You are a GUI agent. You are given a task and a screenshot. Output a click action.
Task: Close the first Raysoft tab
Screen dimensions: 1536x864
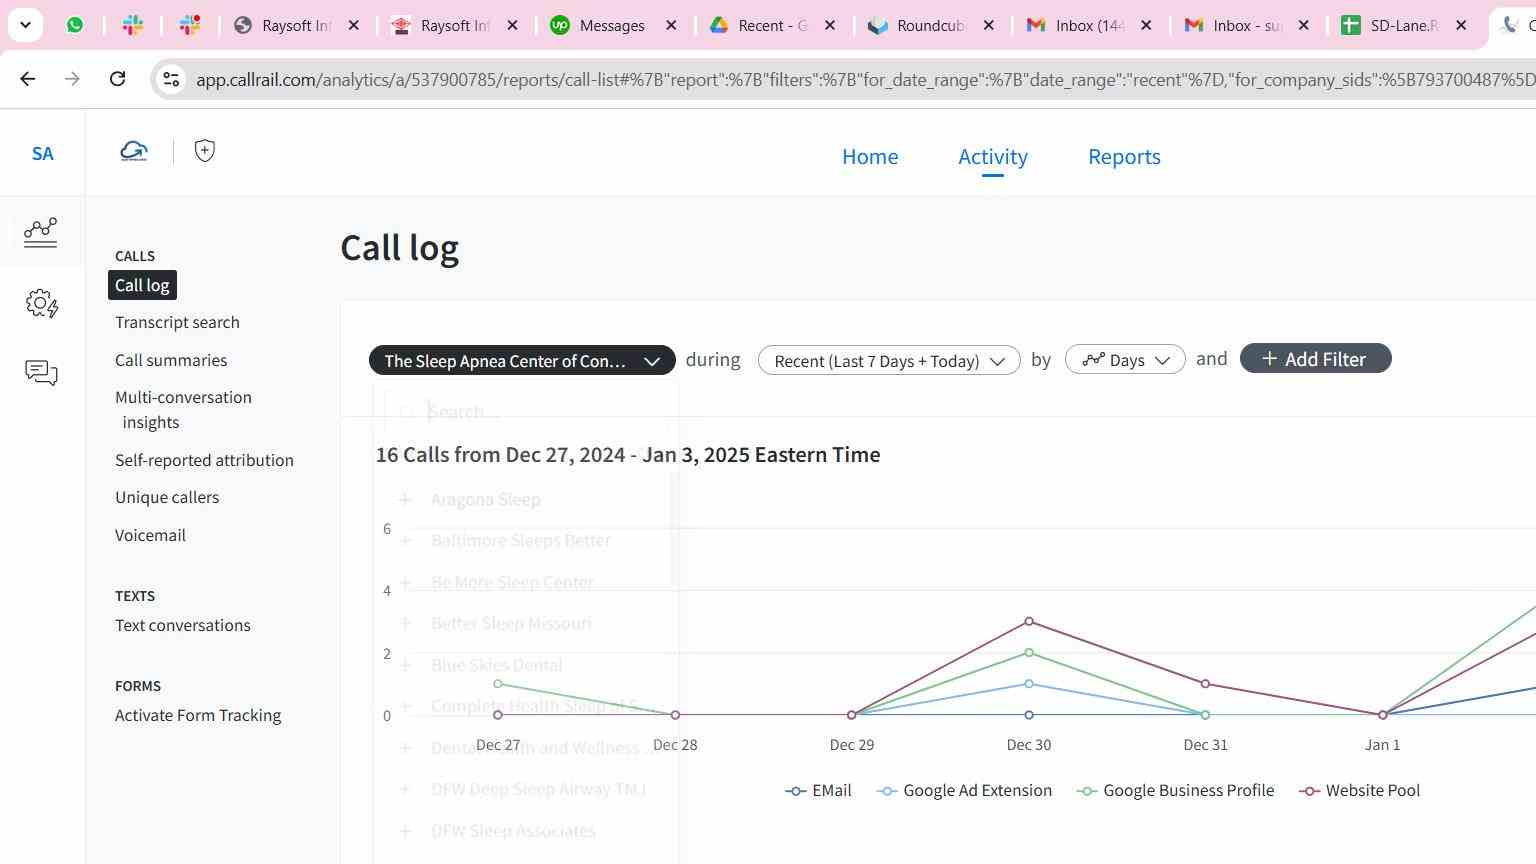click(x=354, y=25)
